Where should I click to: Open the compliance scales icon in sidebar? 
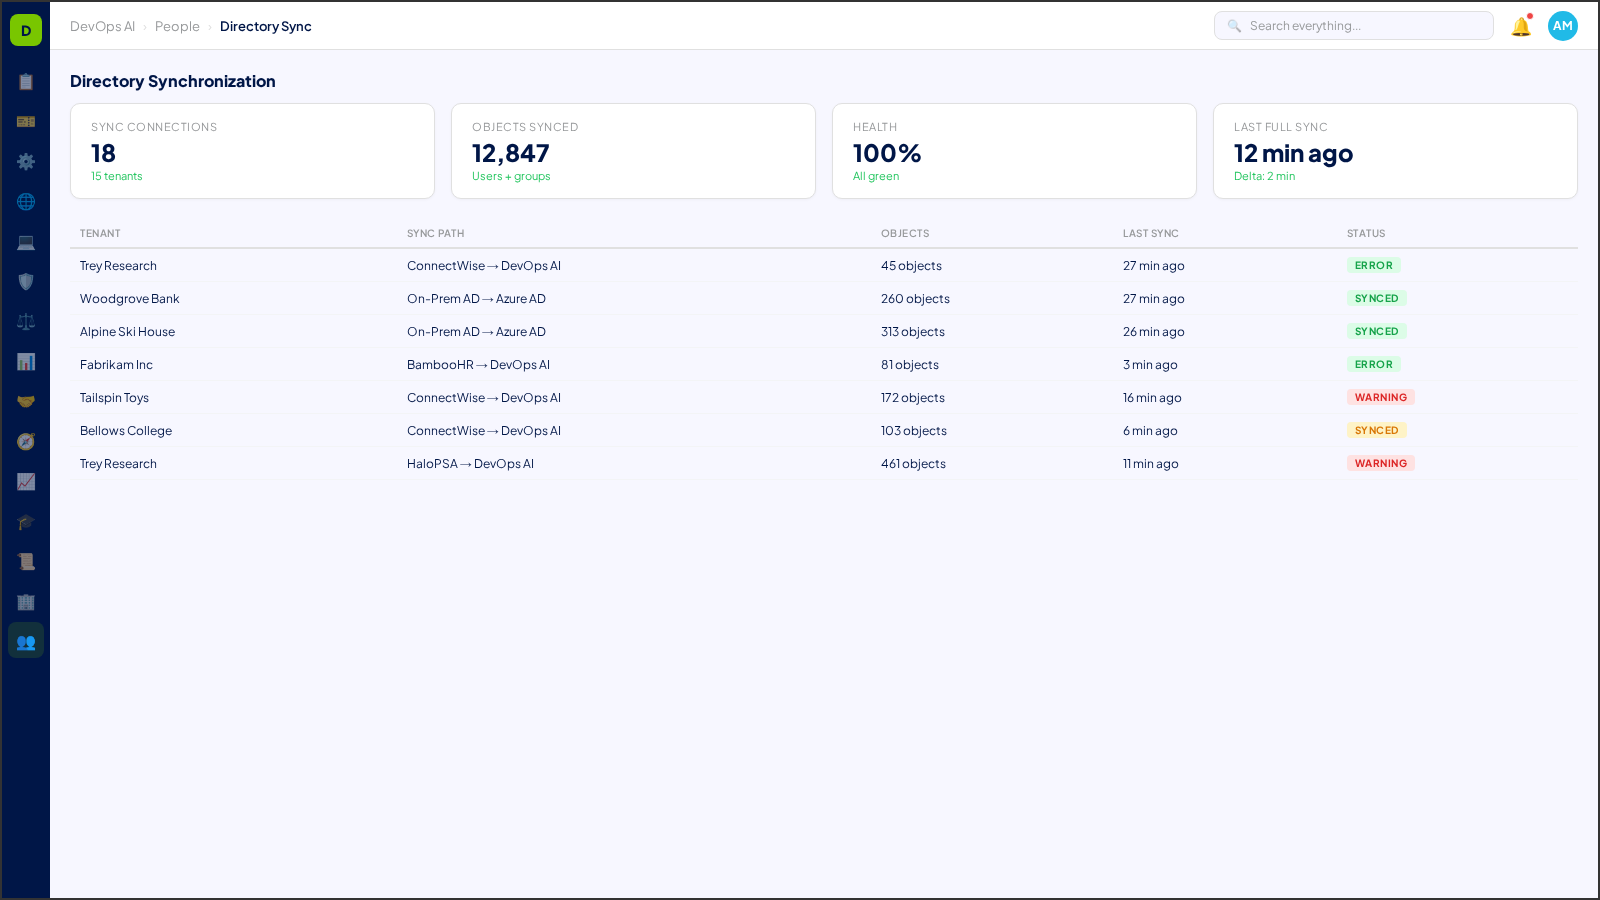(x=26, y=321)
